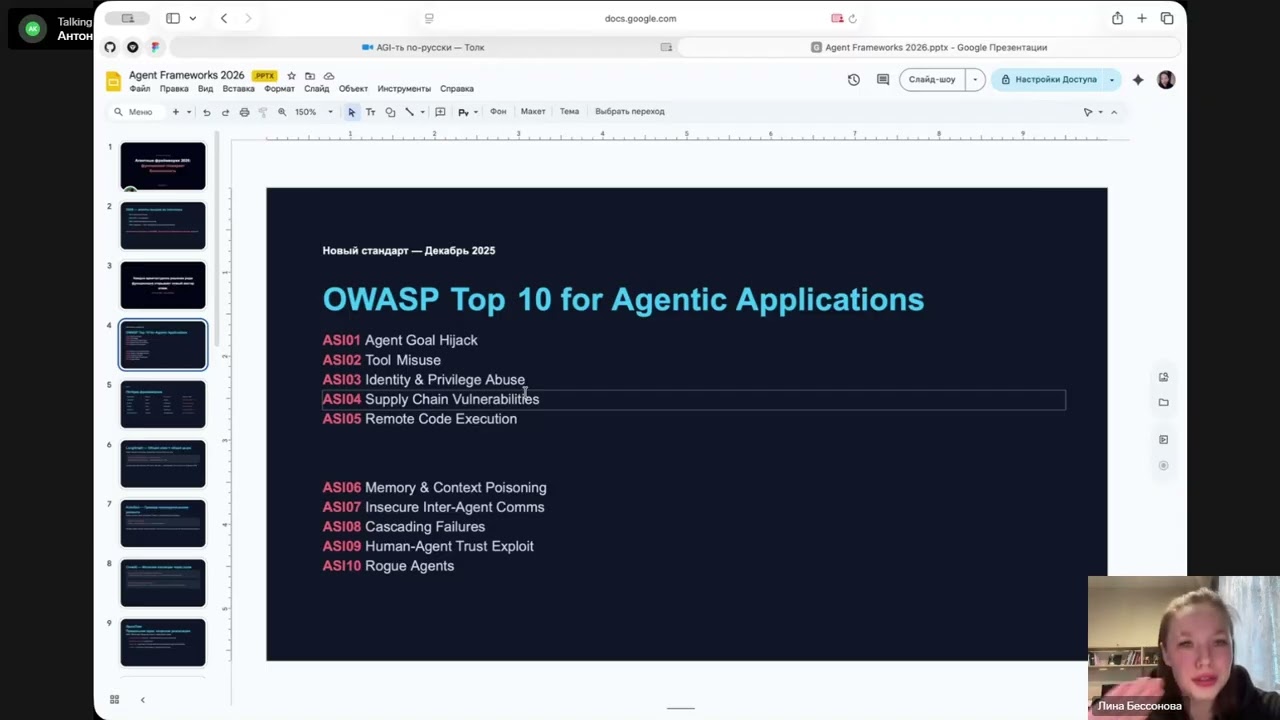Image resolution: width=1280 pixels, height=720 pixels.
Task: Check the cloud save status icon
Action: click(x=329, y=76)
